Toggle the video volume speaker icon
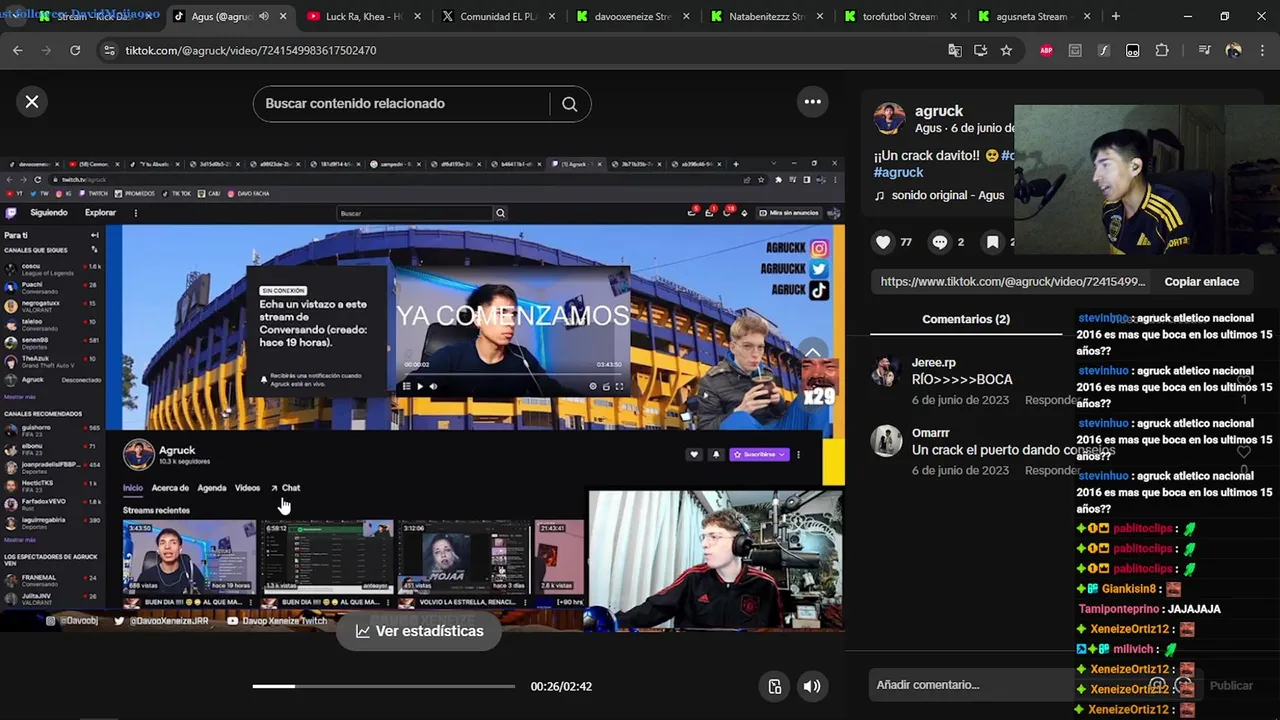1280x720 pixels. click(x=812, y=686)
